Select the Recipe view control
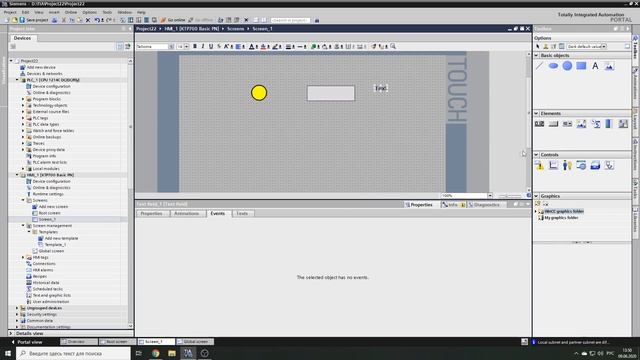 pyautogui.click(x=595, y=165)
